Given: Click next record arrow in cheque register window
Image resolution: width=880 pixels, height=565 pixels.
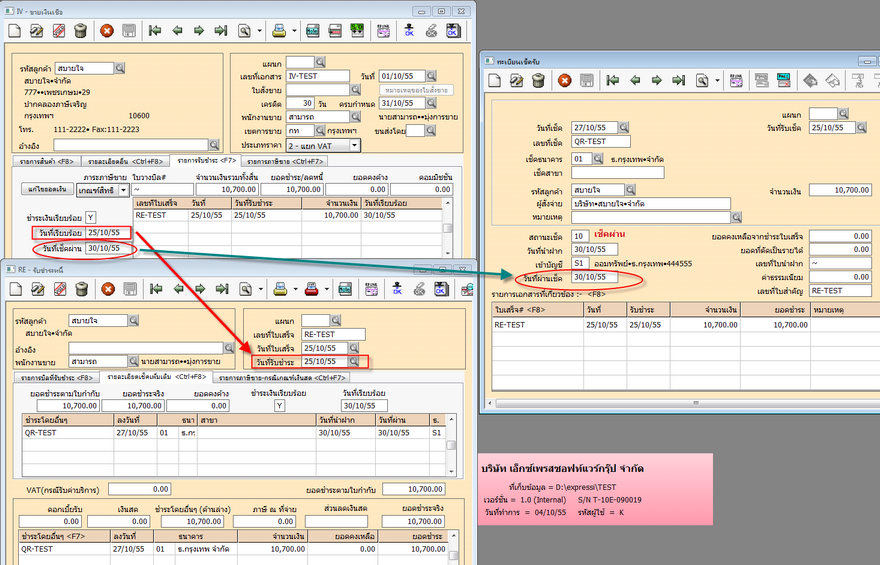Looking at the screenshot, I should [x=657, y=80].
